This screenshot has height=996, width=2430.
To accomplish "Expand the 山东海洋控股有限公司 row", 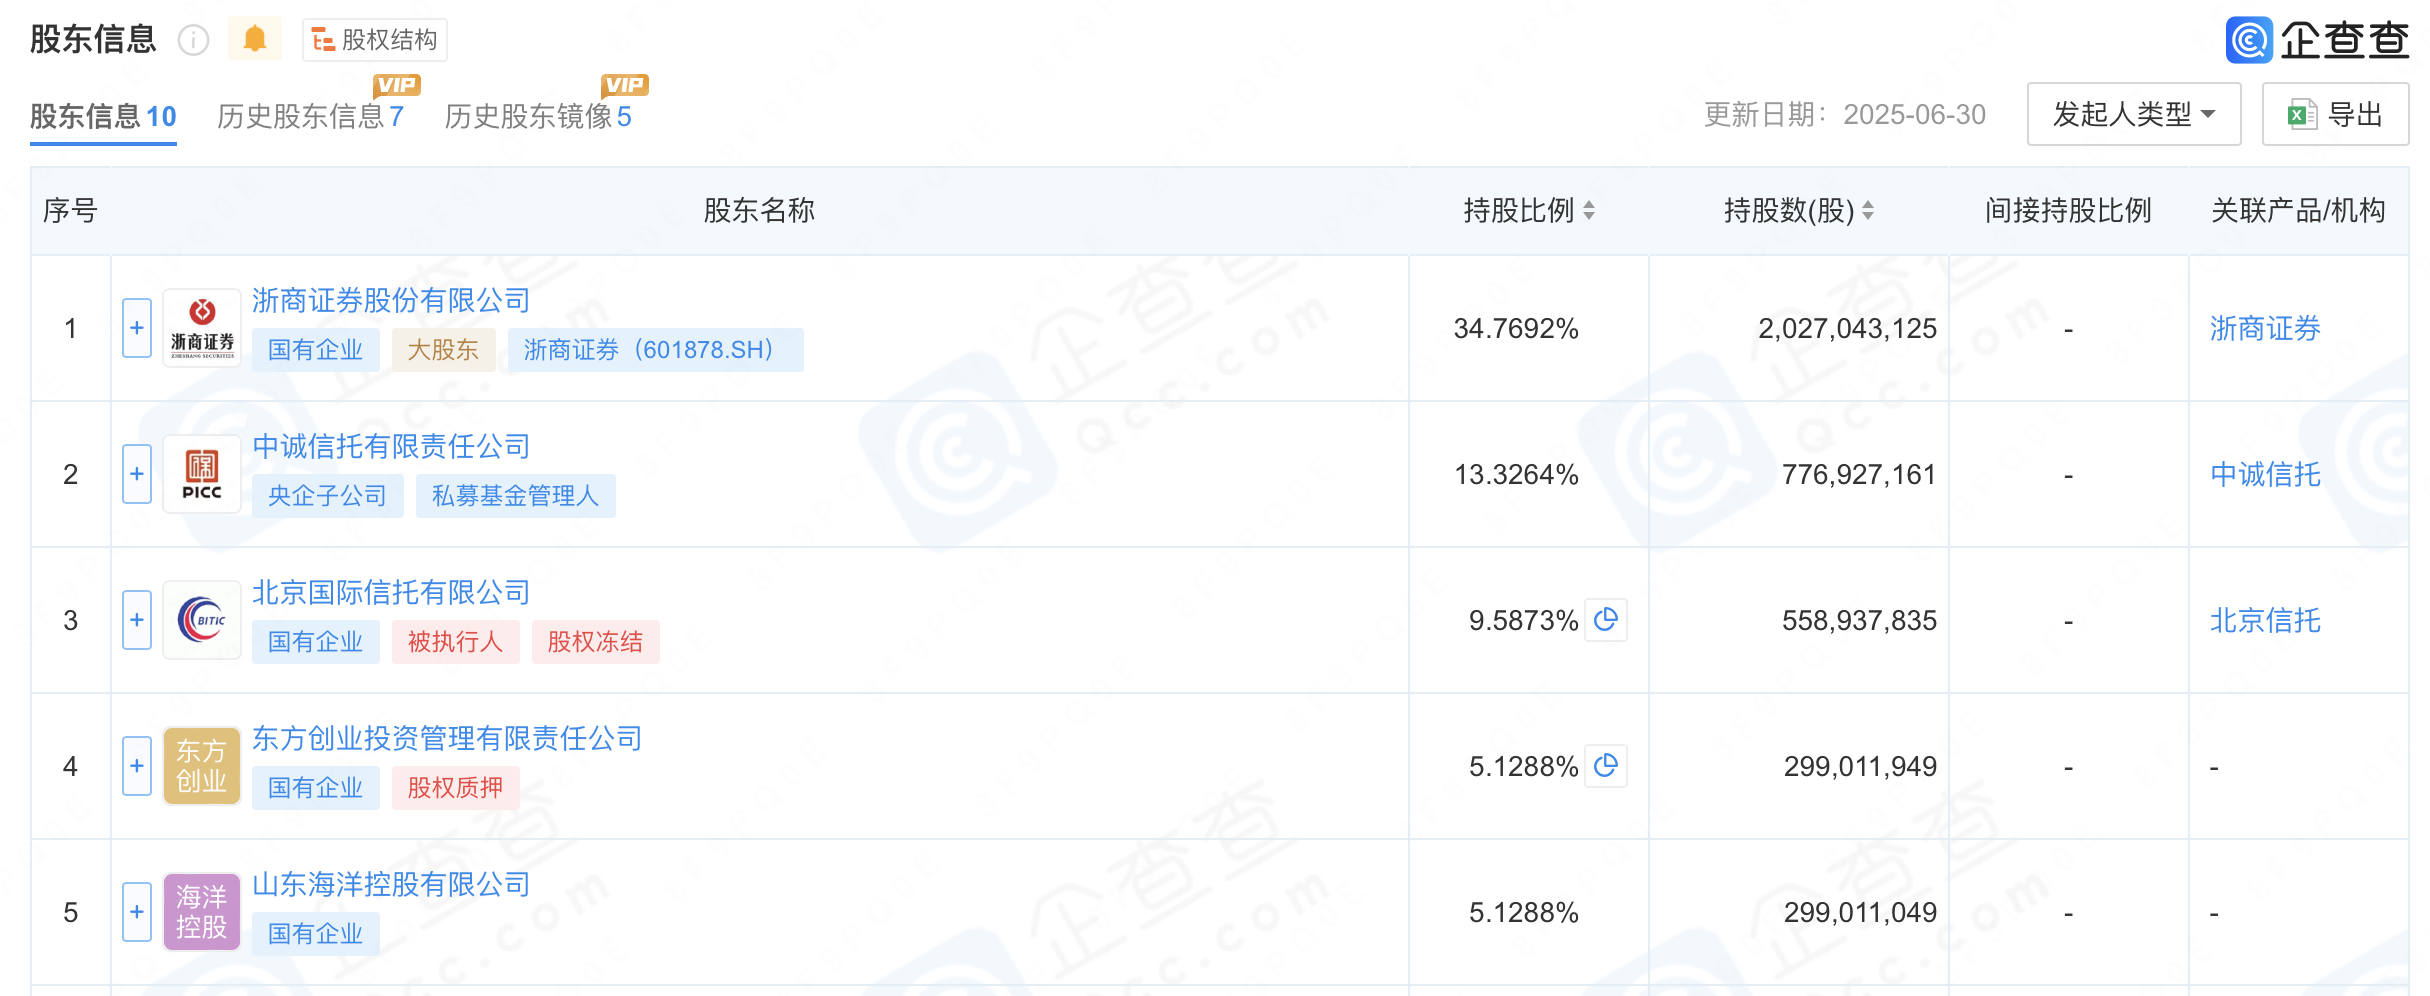I will click(x=137, y=912).
